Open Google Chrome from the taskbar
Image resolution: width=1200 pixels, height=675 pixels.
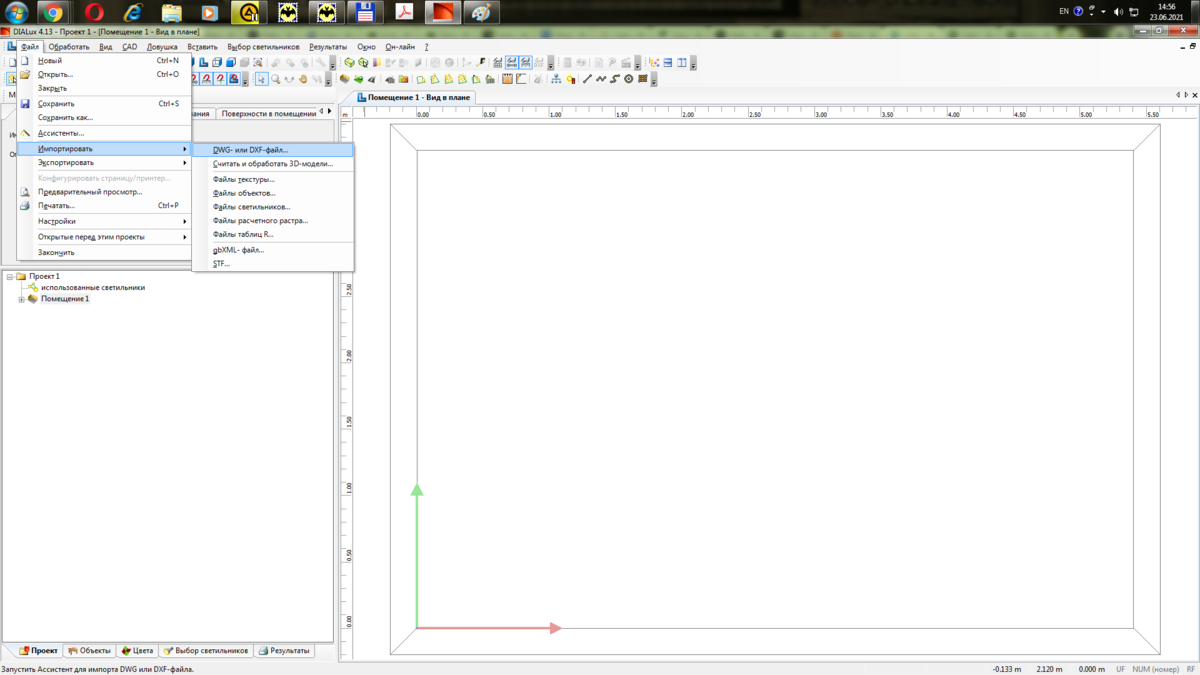53,13
